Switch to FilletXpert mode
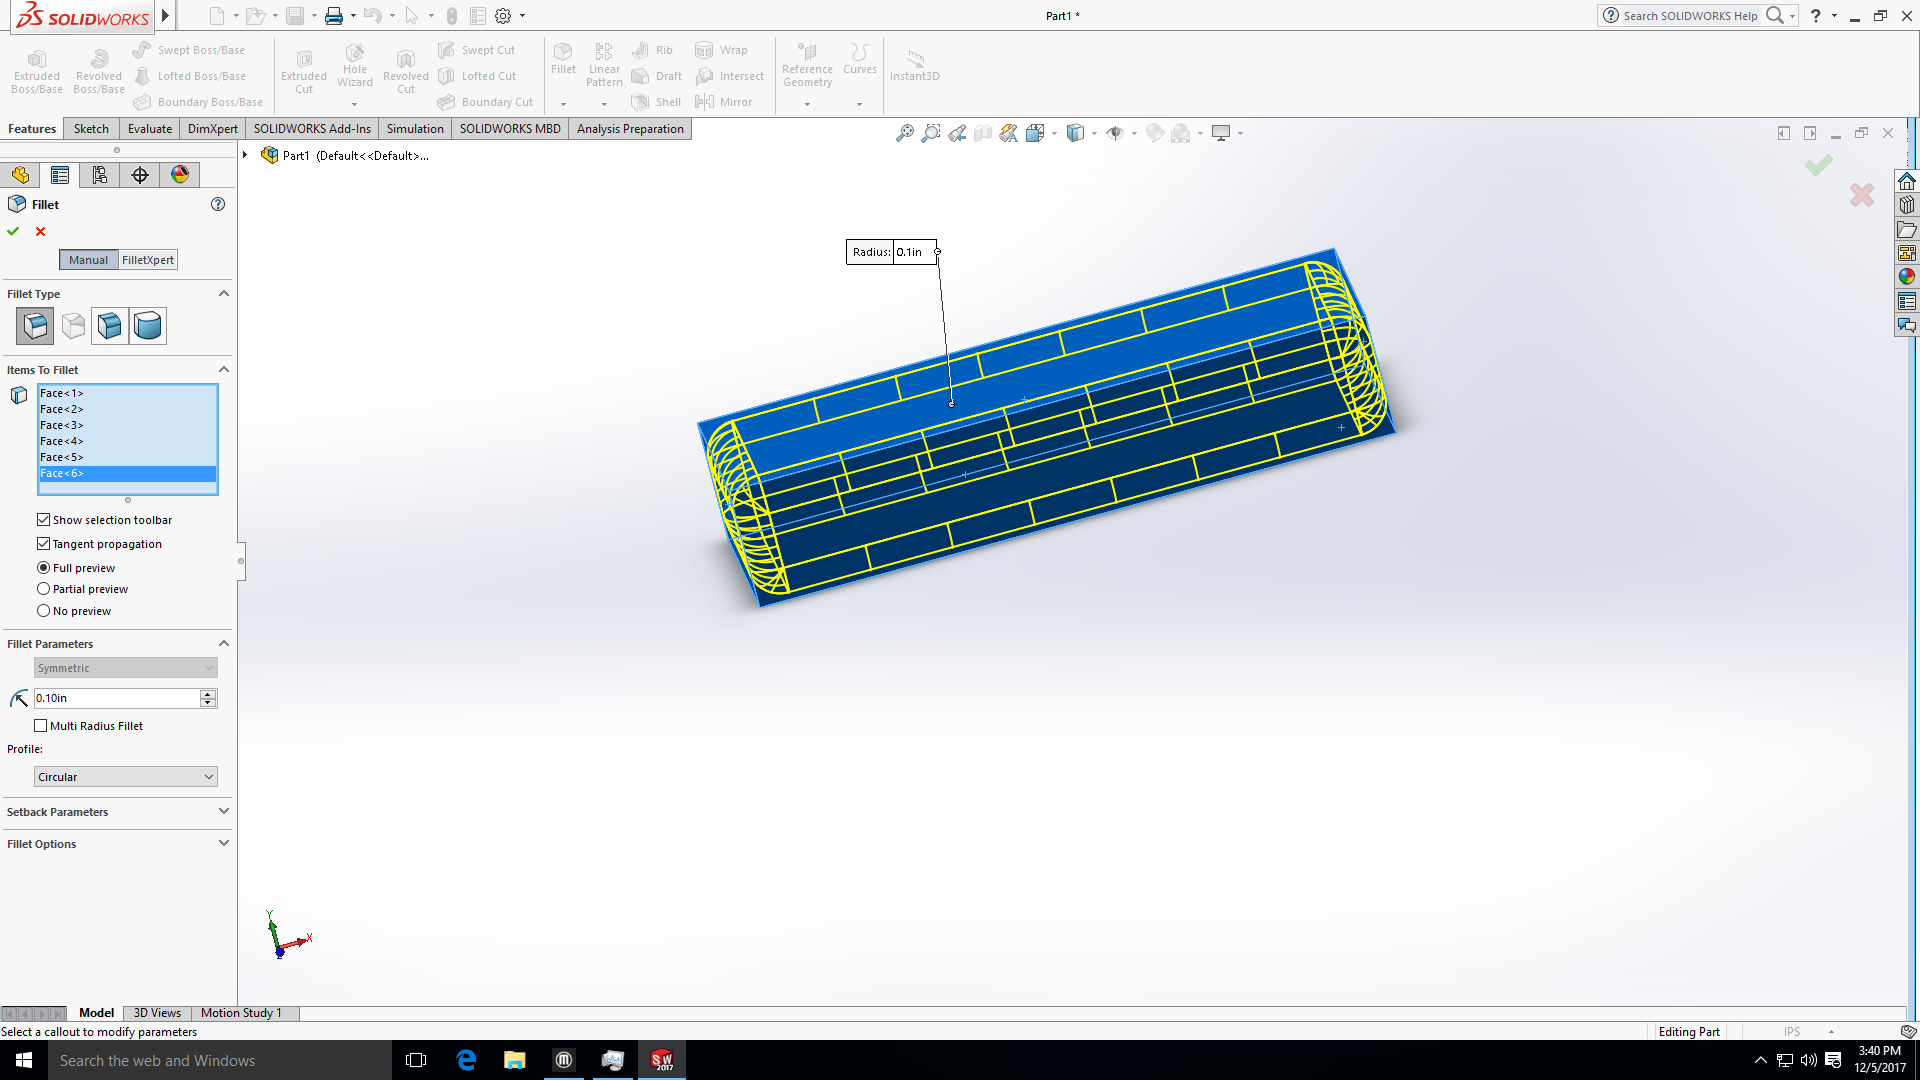This screenshot has width=1920, height=1080. click(x=147, y=259)
